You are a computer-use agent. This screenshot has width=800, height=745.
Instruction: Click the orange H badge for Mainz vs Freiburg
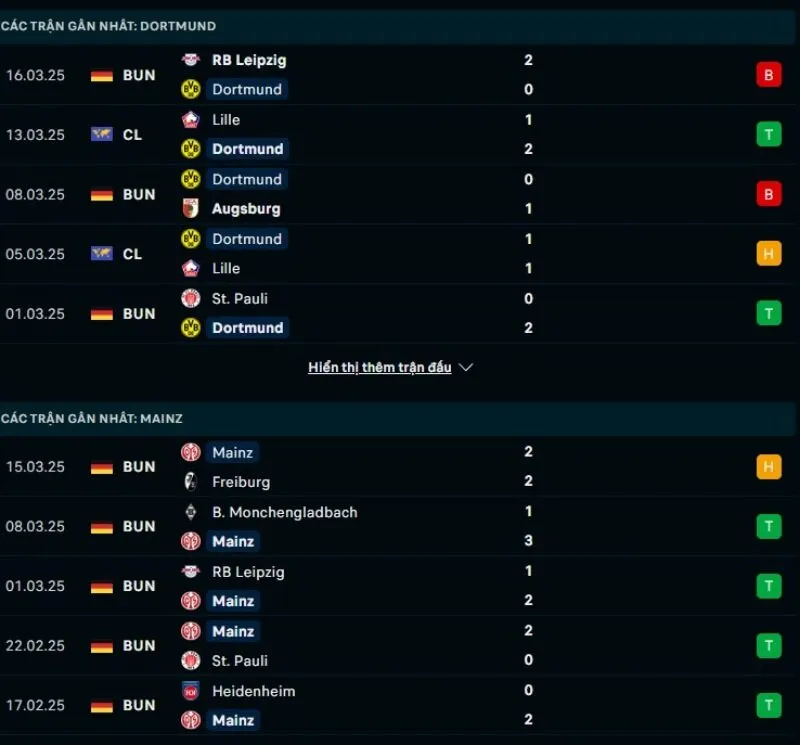768,466
